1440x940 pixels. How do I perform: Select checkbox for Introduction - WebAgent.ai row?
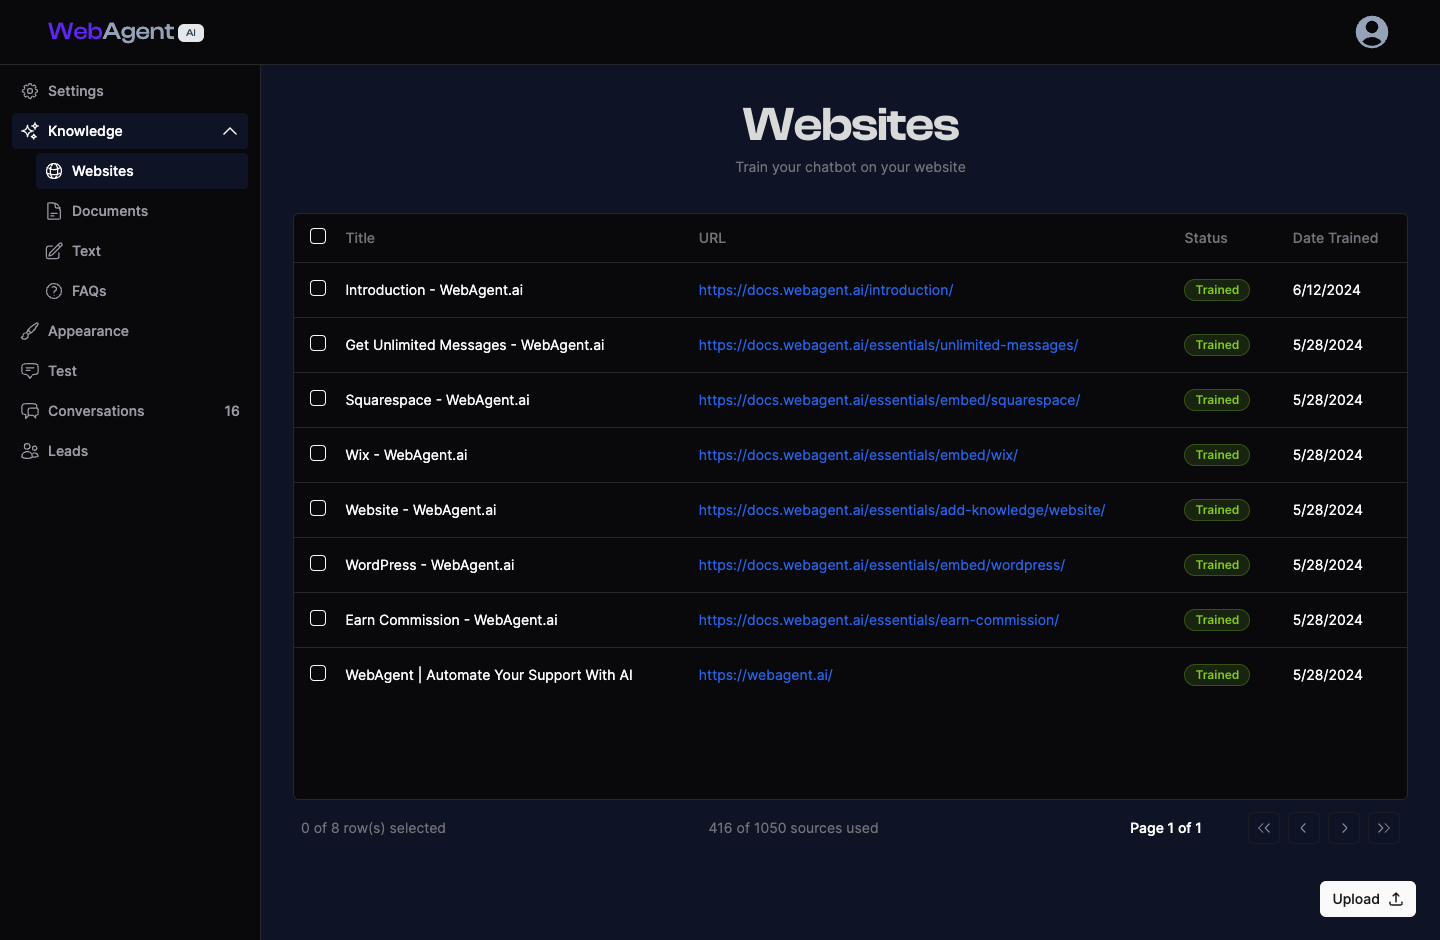(318, 288)
